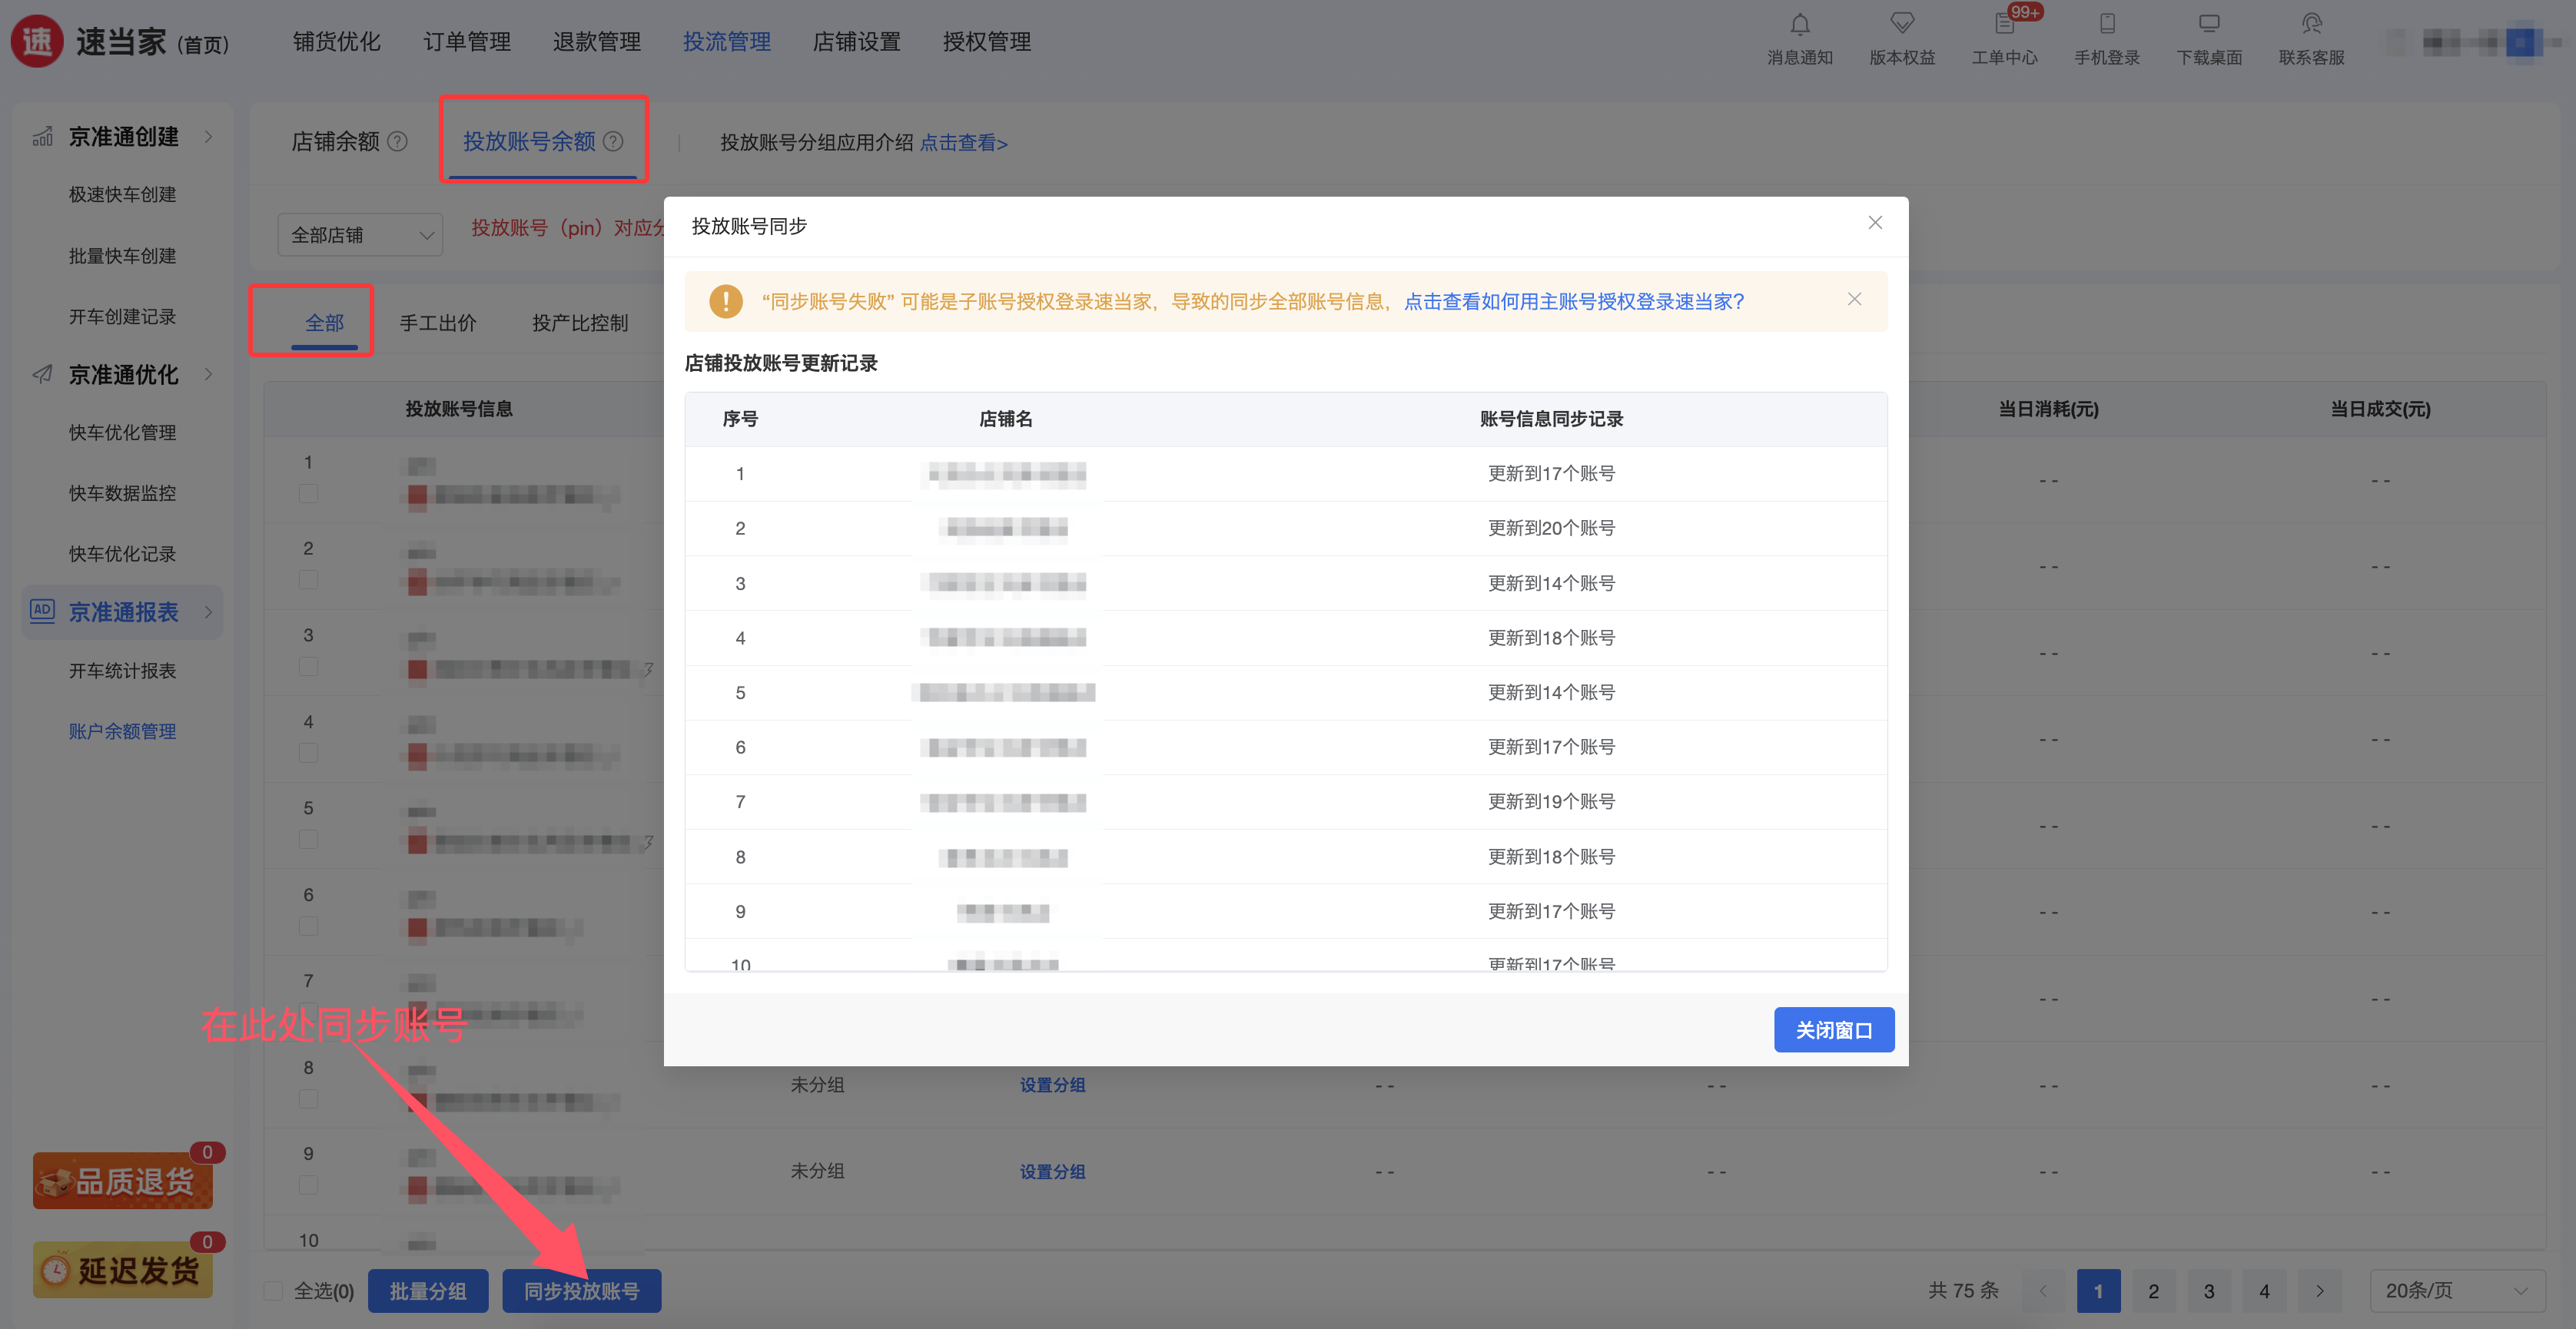Switch to the 店铺余额 tab
Image resolution: width=2576 pixels, height=1329 pixels.
coord(335,142)
